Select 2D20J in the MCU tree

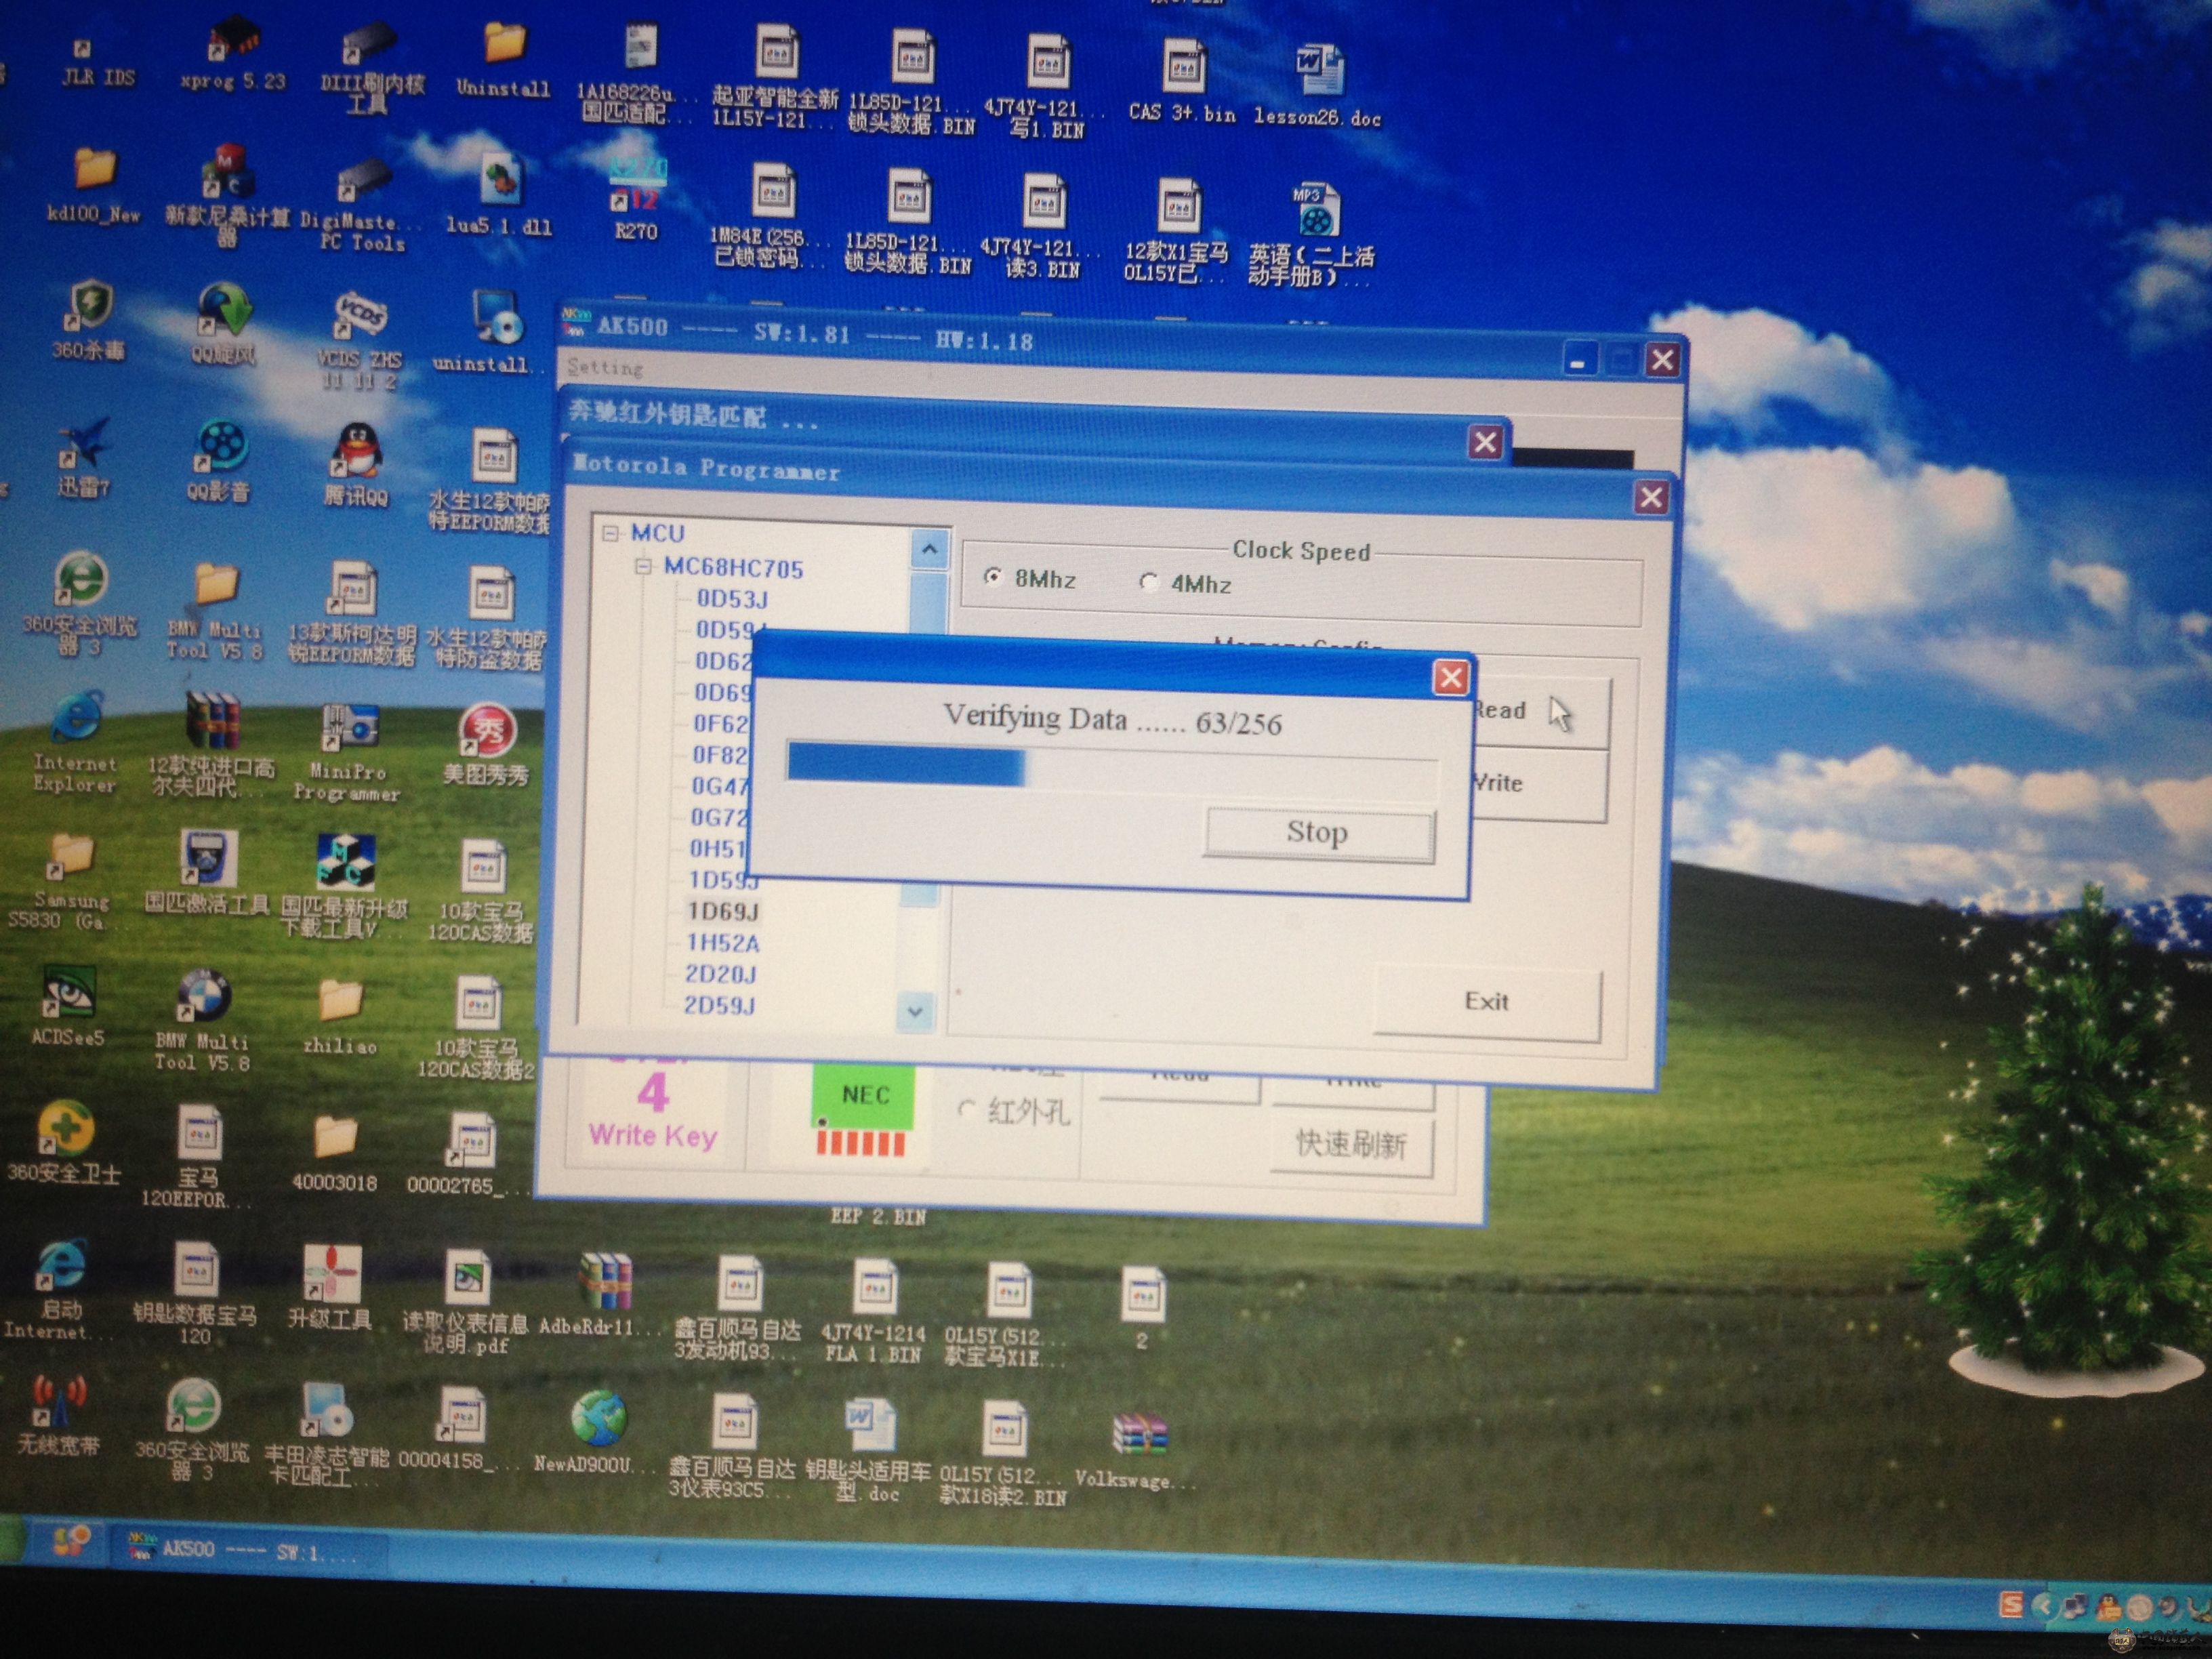720,973
